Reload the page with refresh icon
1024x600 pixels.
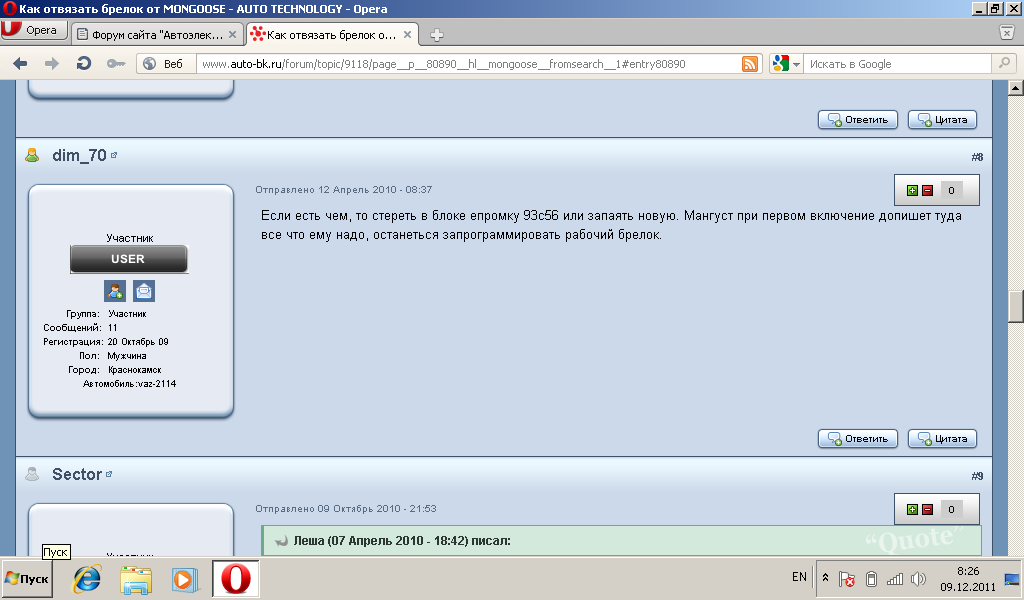point(84,63)
